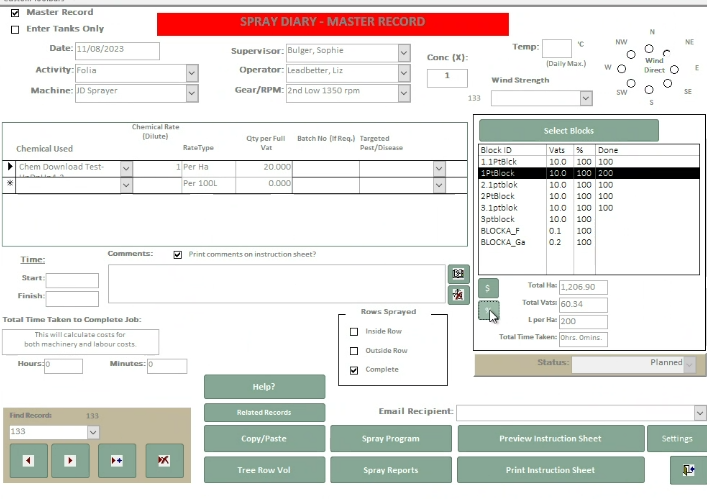Screen dimensions: 707x499
Task: Go to previous record arrow button
Action: [28, 460]
